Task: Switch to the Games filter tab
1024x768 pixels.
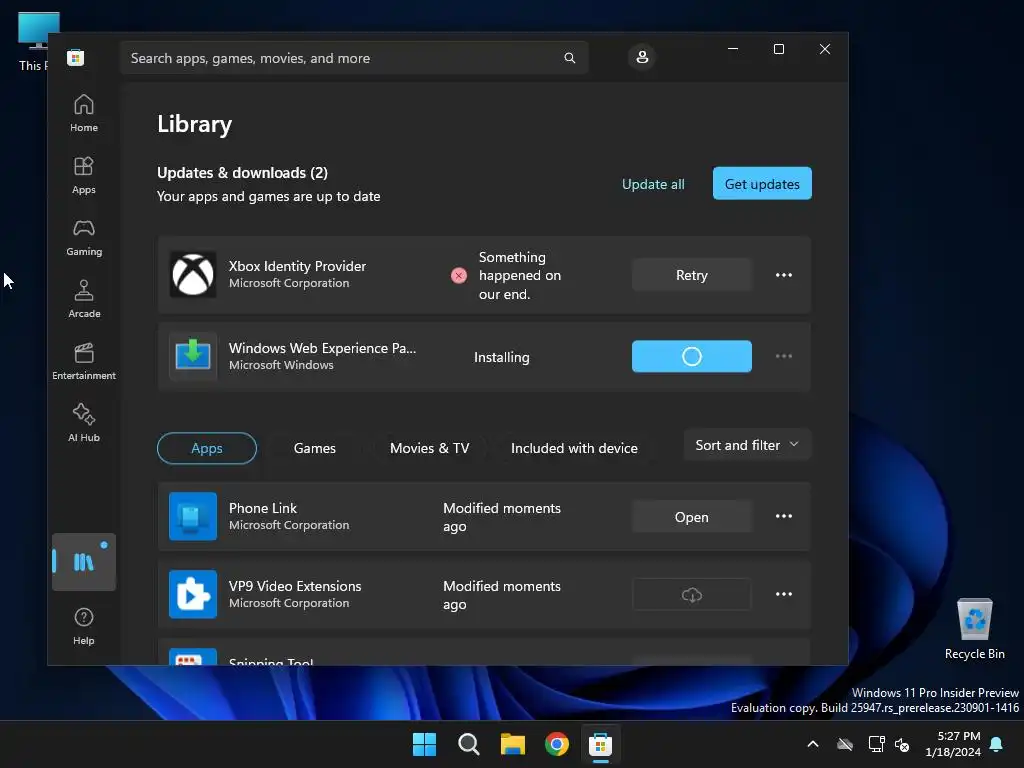Action: coord(315,448)
